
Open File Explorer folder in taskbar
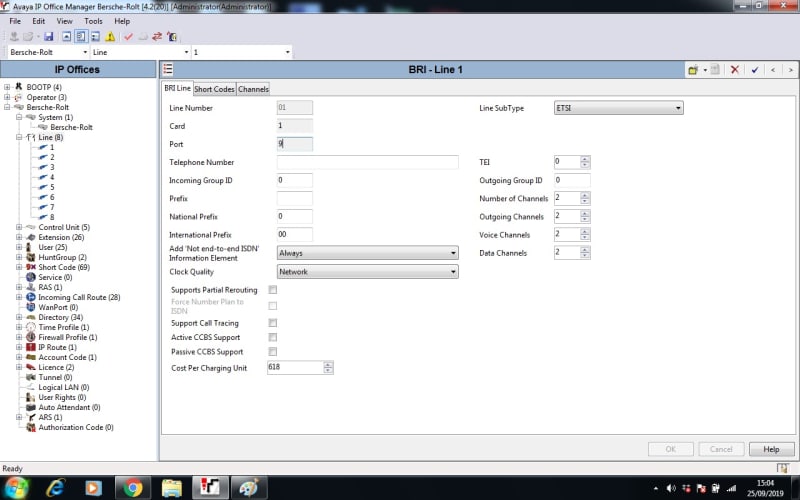point(171,488)
